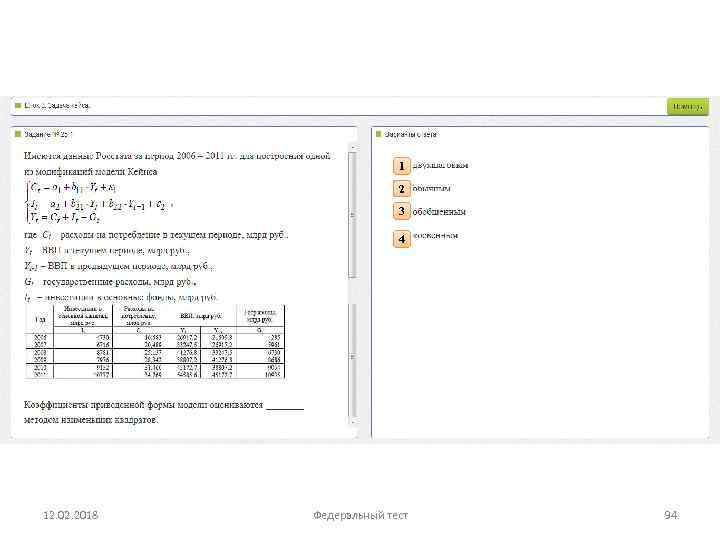The image size is (720, 540).
Task: Click the 'ВВП, млрд руб.' table header
Action: (201, 316)
